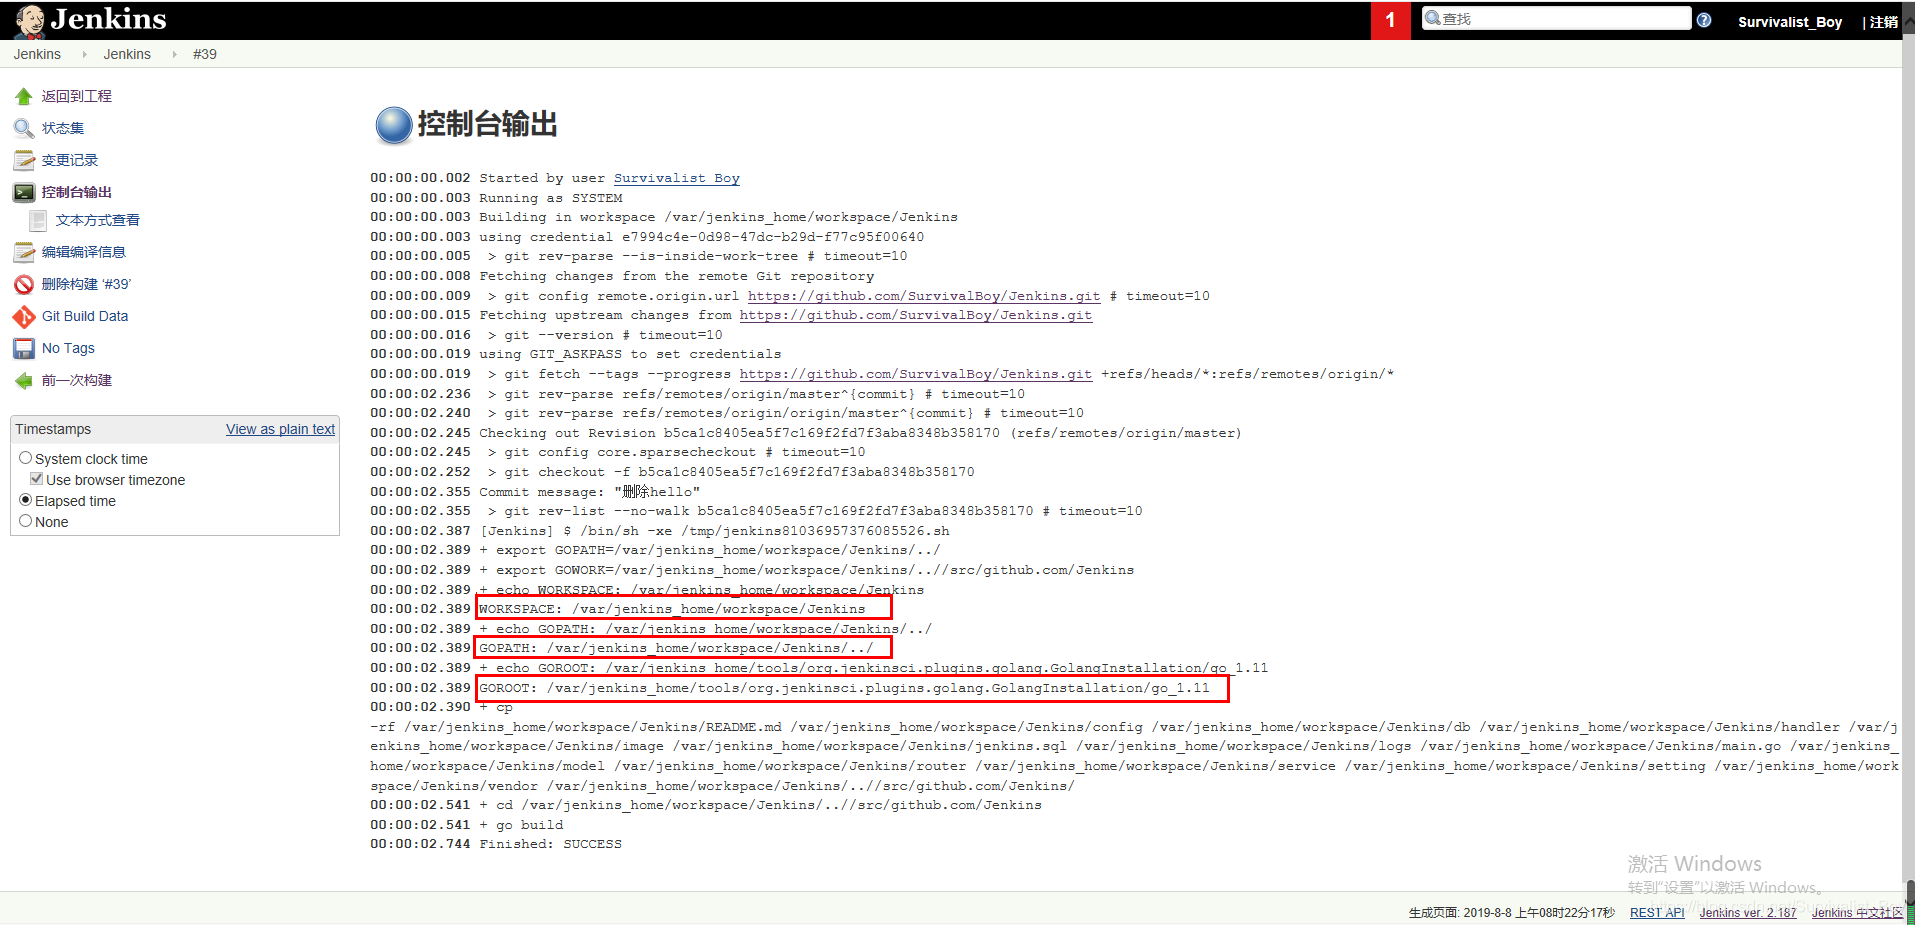Click the Jenkins header title text
The height and width of the screenshot is (925, 1915).
(x=108, y=20)
